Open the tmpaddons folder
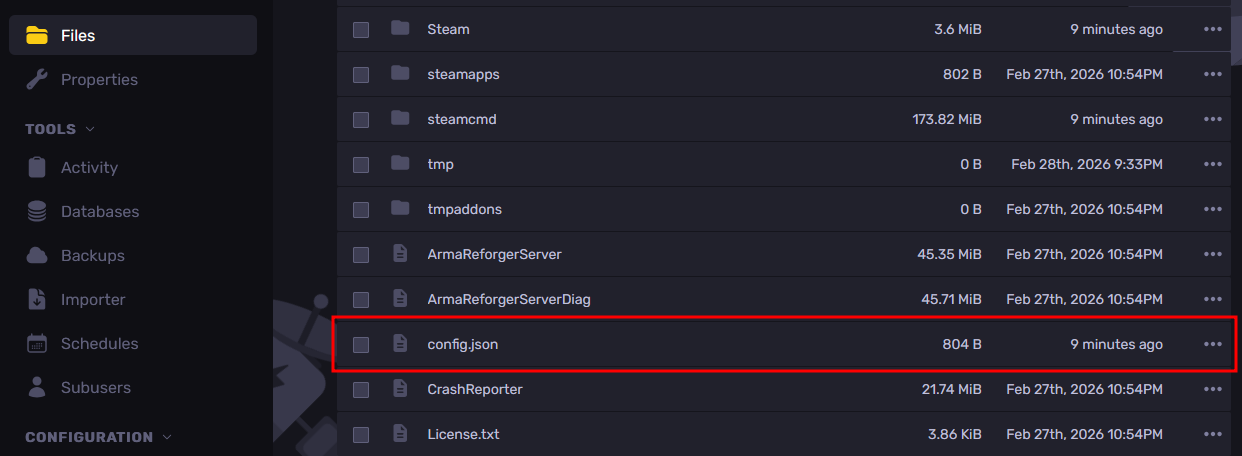 [464, 209]
